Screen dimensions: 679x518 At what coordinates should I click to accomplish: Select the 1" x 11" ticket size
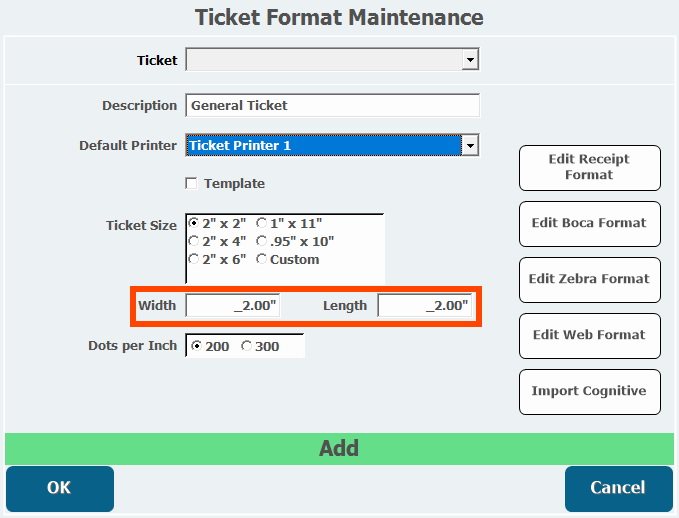[262, 223]
